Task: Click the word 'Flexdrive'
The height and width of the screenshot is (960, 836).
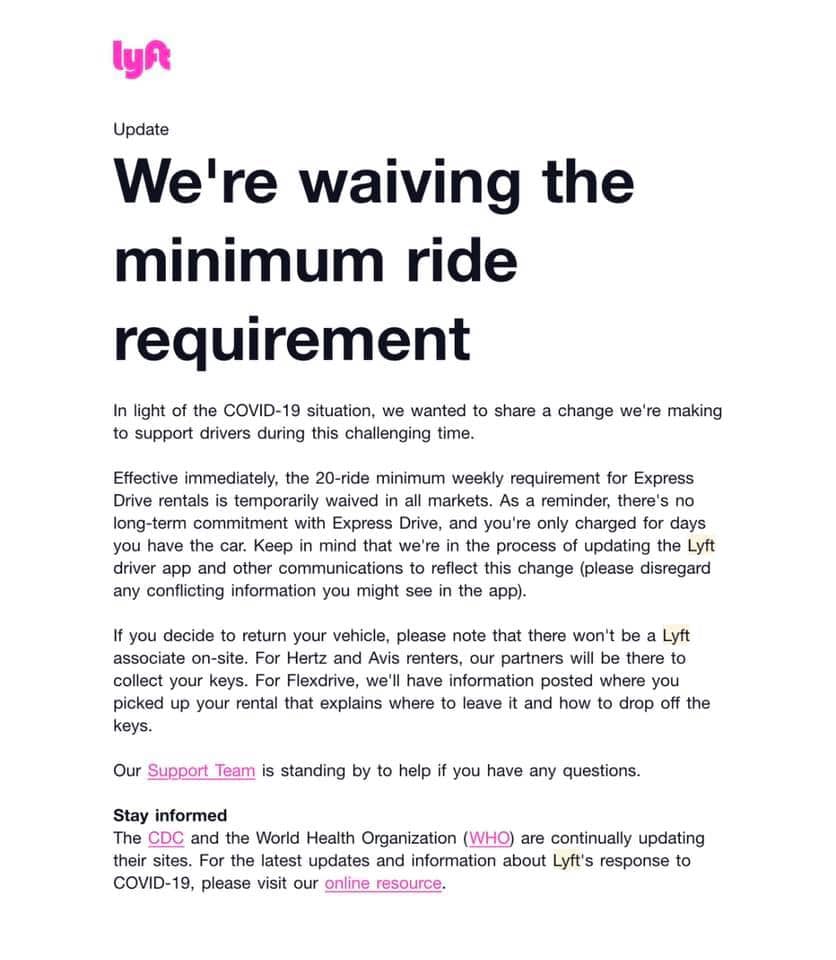Action: pos(325,681)
